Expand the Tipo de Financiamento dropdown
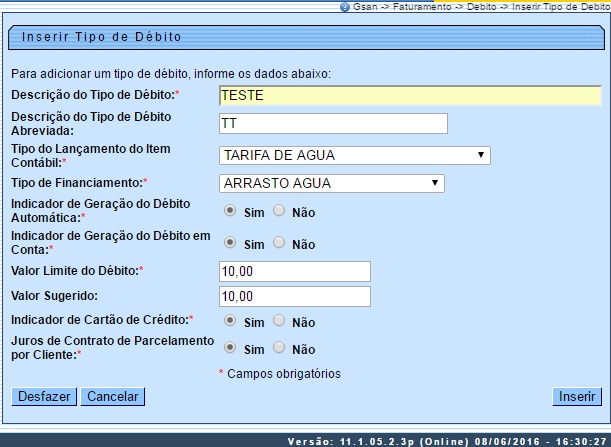Screen dimensions: 611x447 pos(331,183)
